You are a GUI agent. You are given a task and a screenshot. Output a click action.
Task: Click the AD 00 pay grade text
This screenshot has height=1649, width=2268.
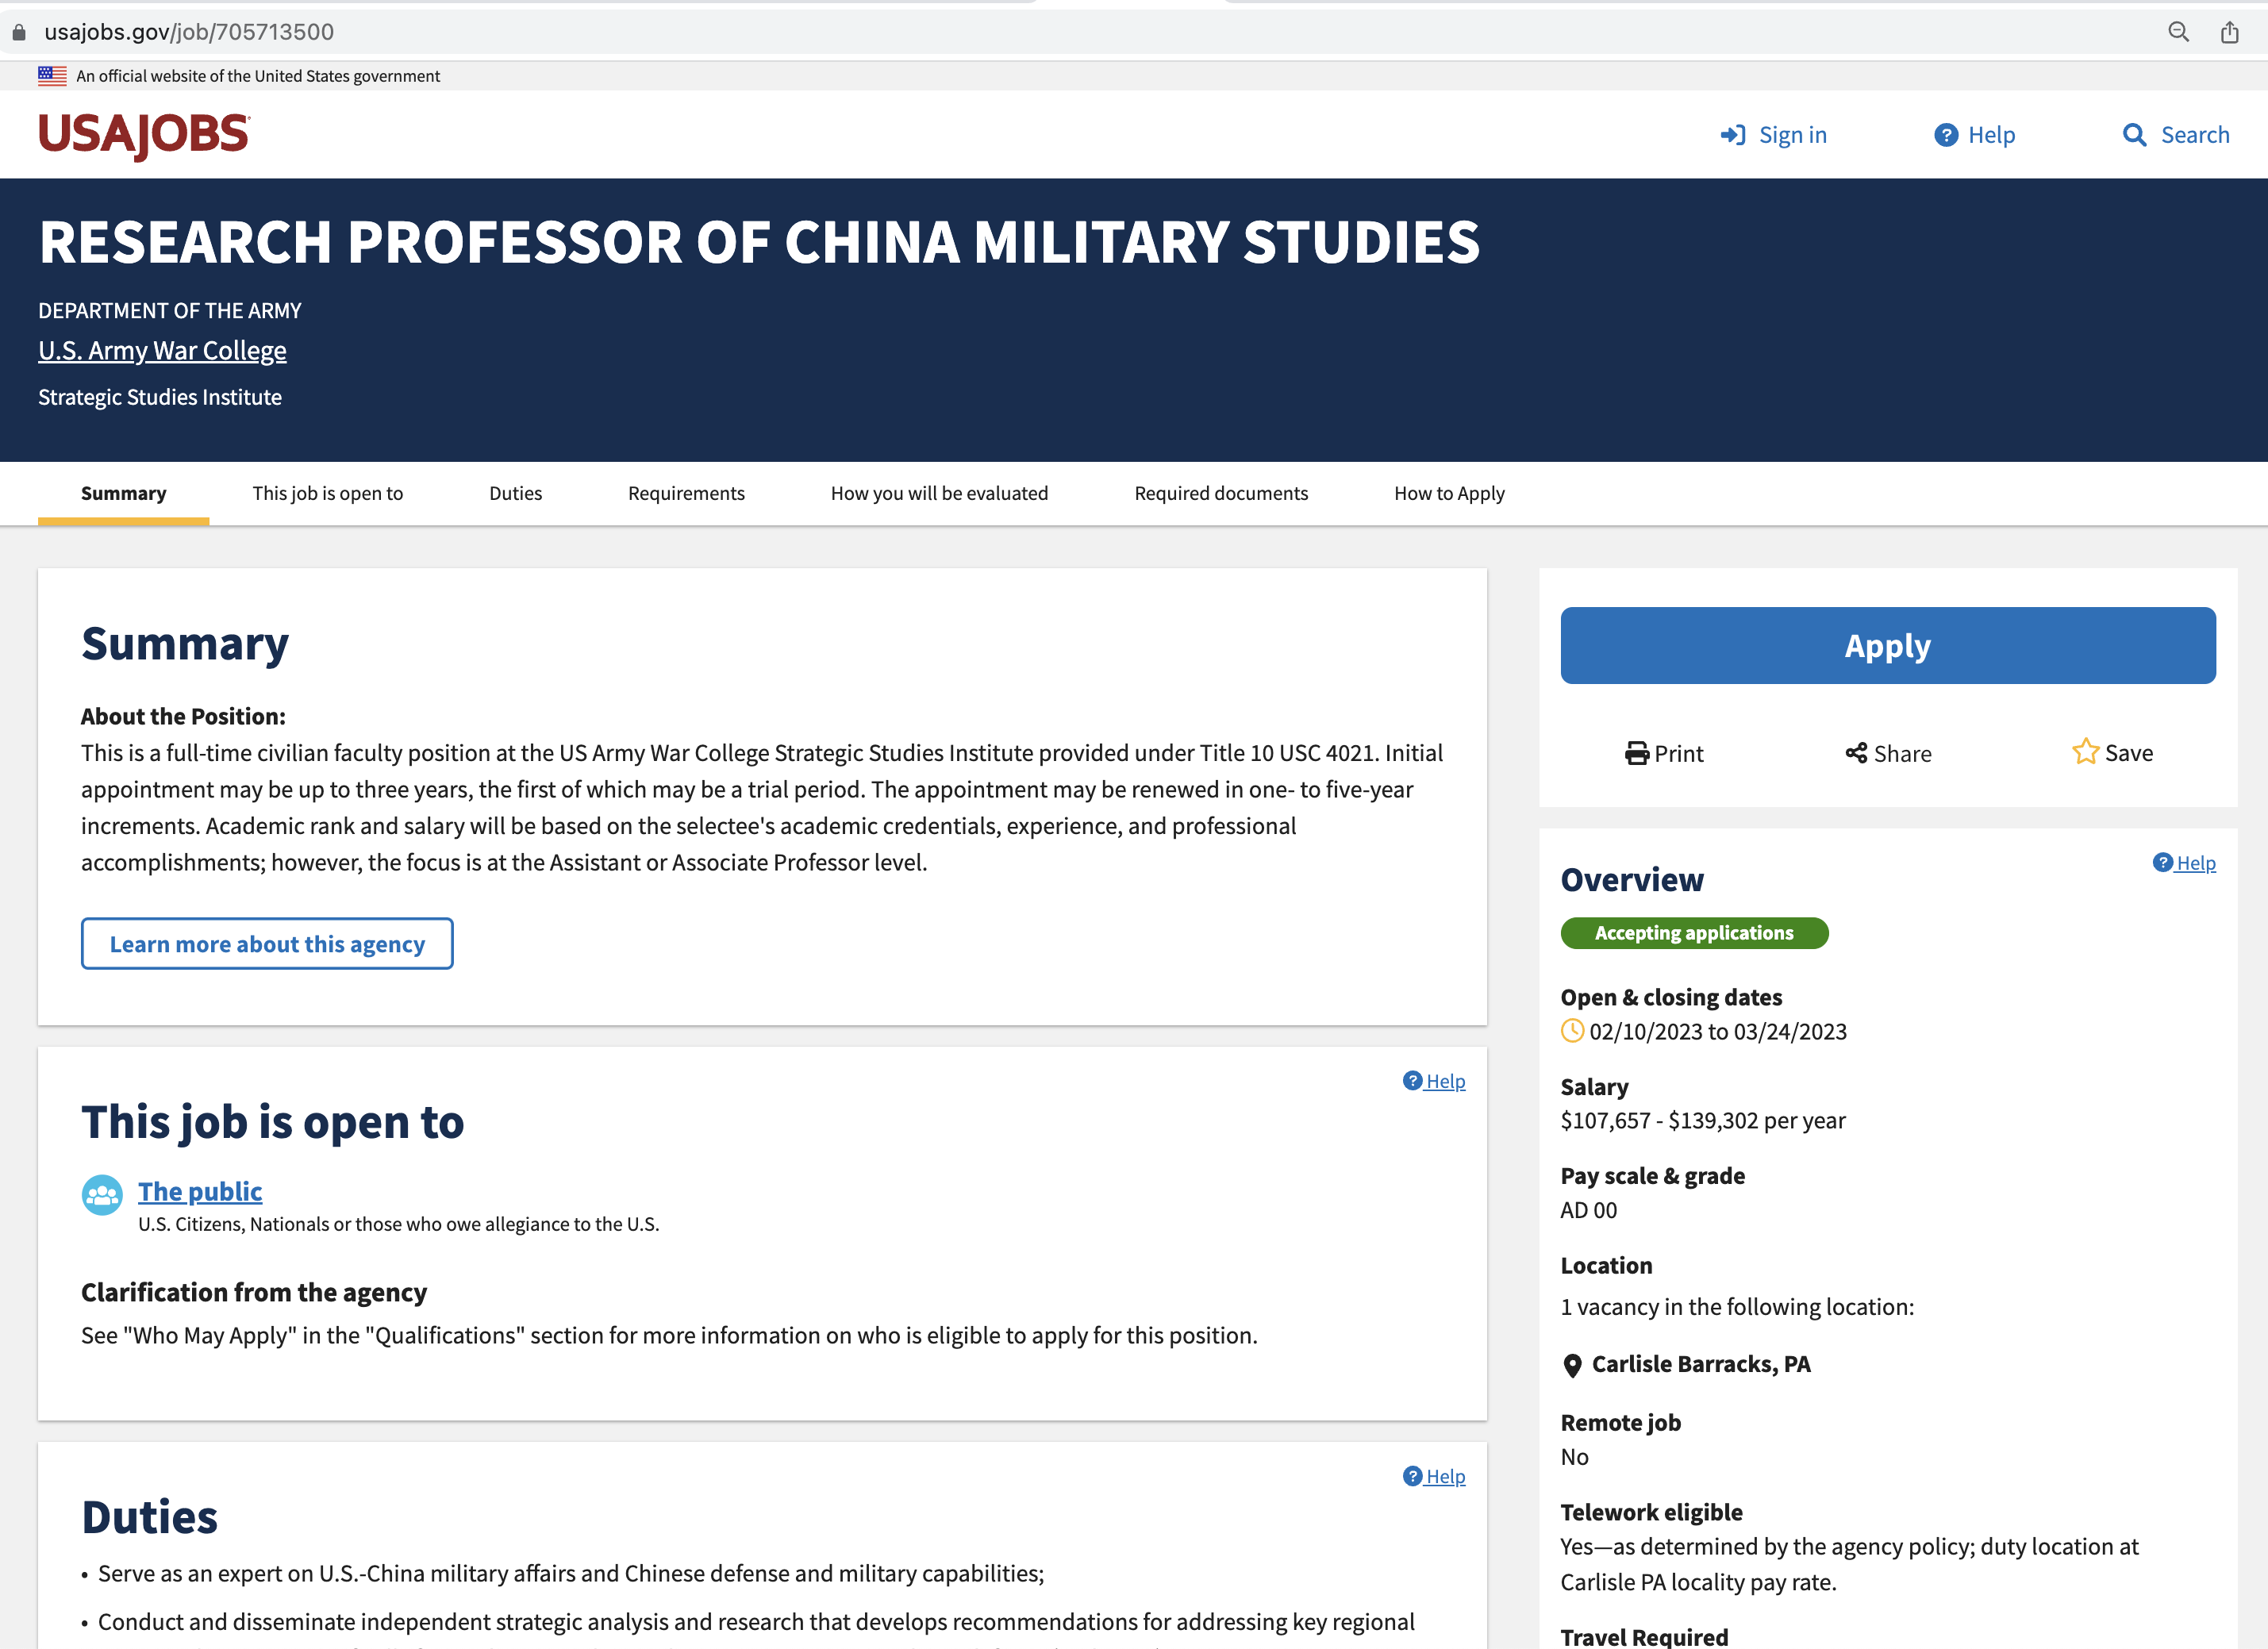coord(1589,1210)
